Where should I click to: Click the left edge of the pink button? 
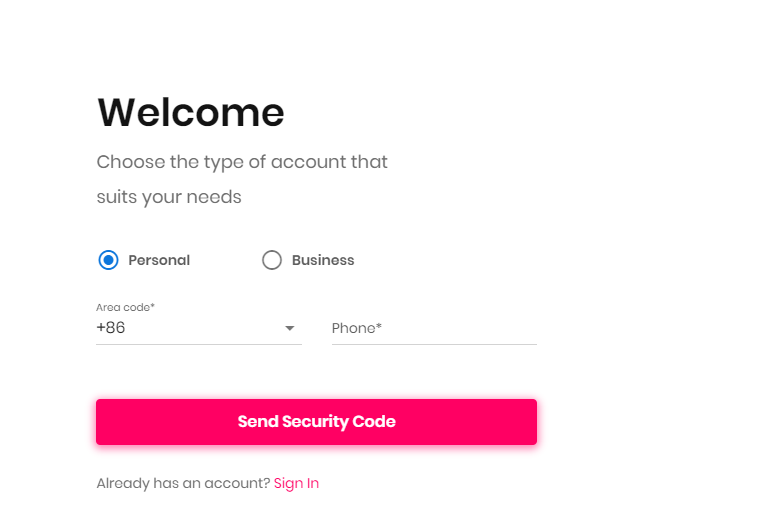pos(104,422)
